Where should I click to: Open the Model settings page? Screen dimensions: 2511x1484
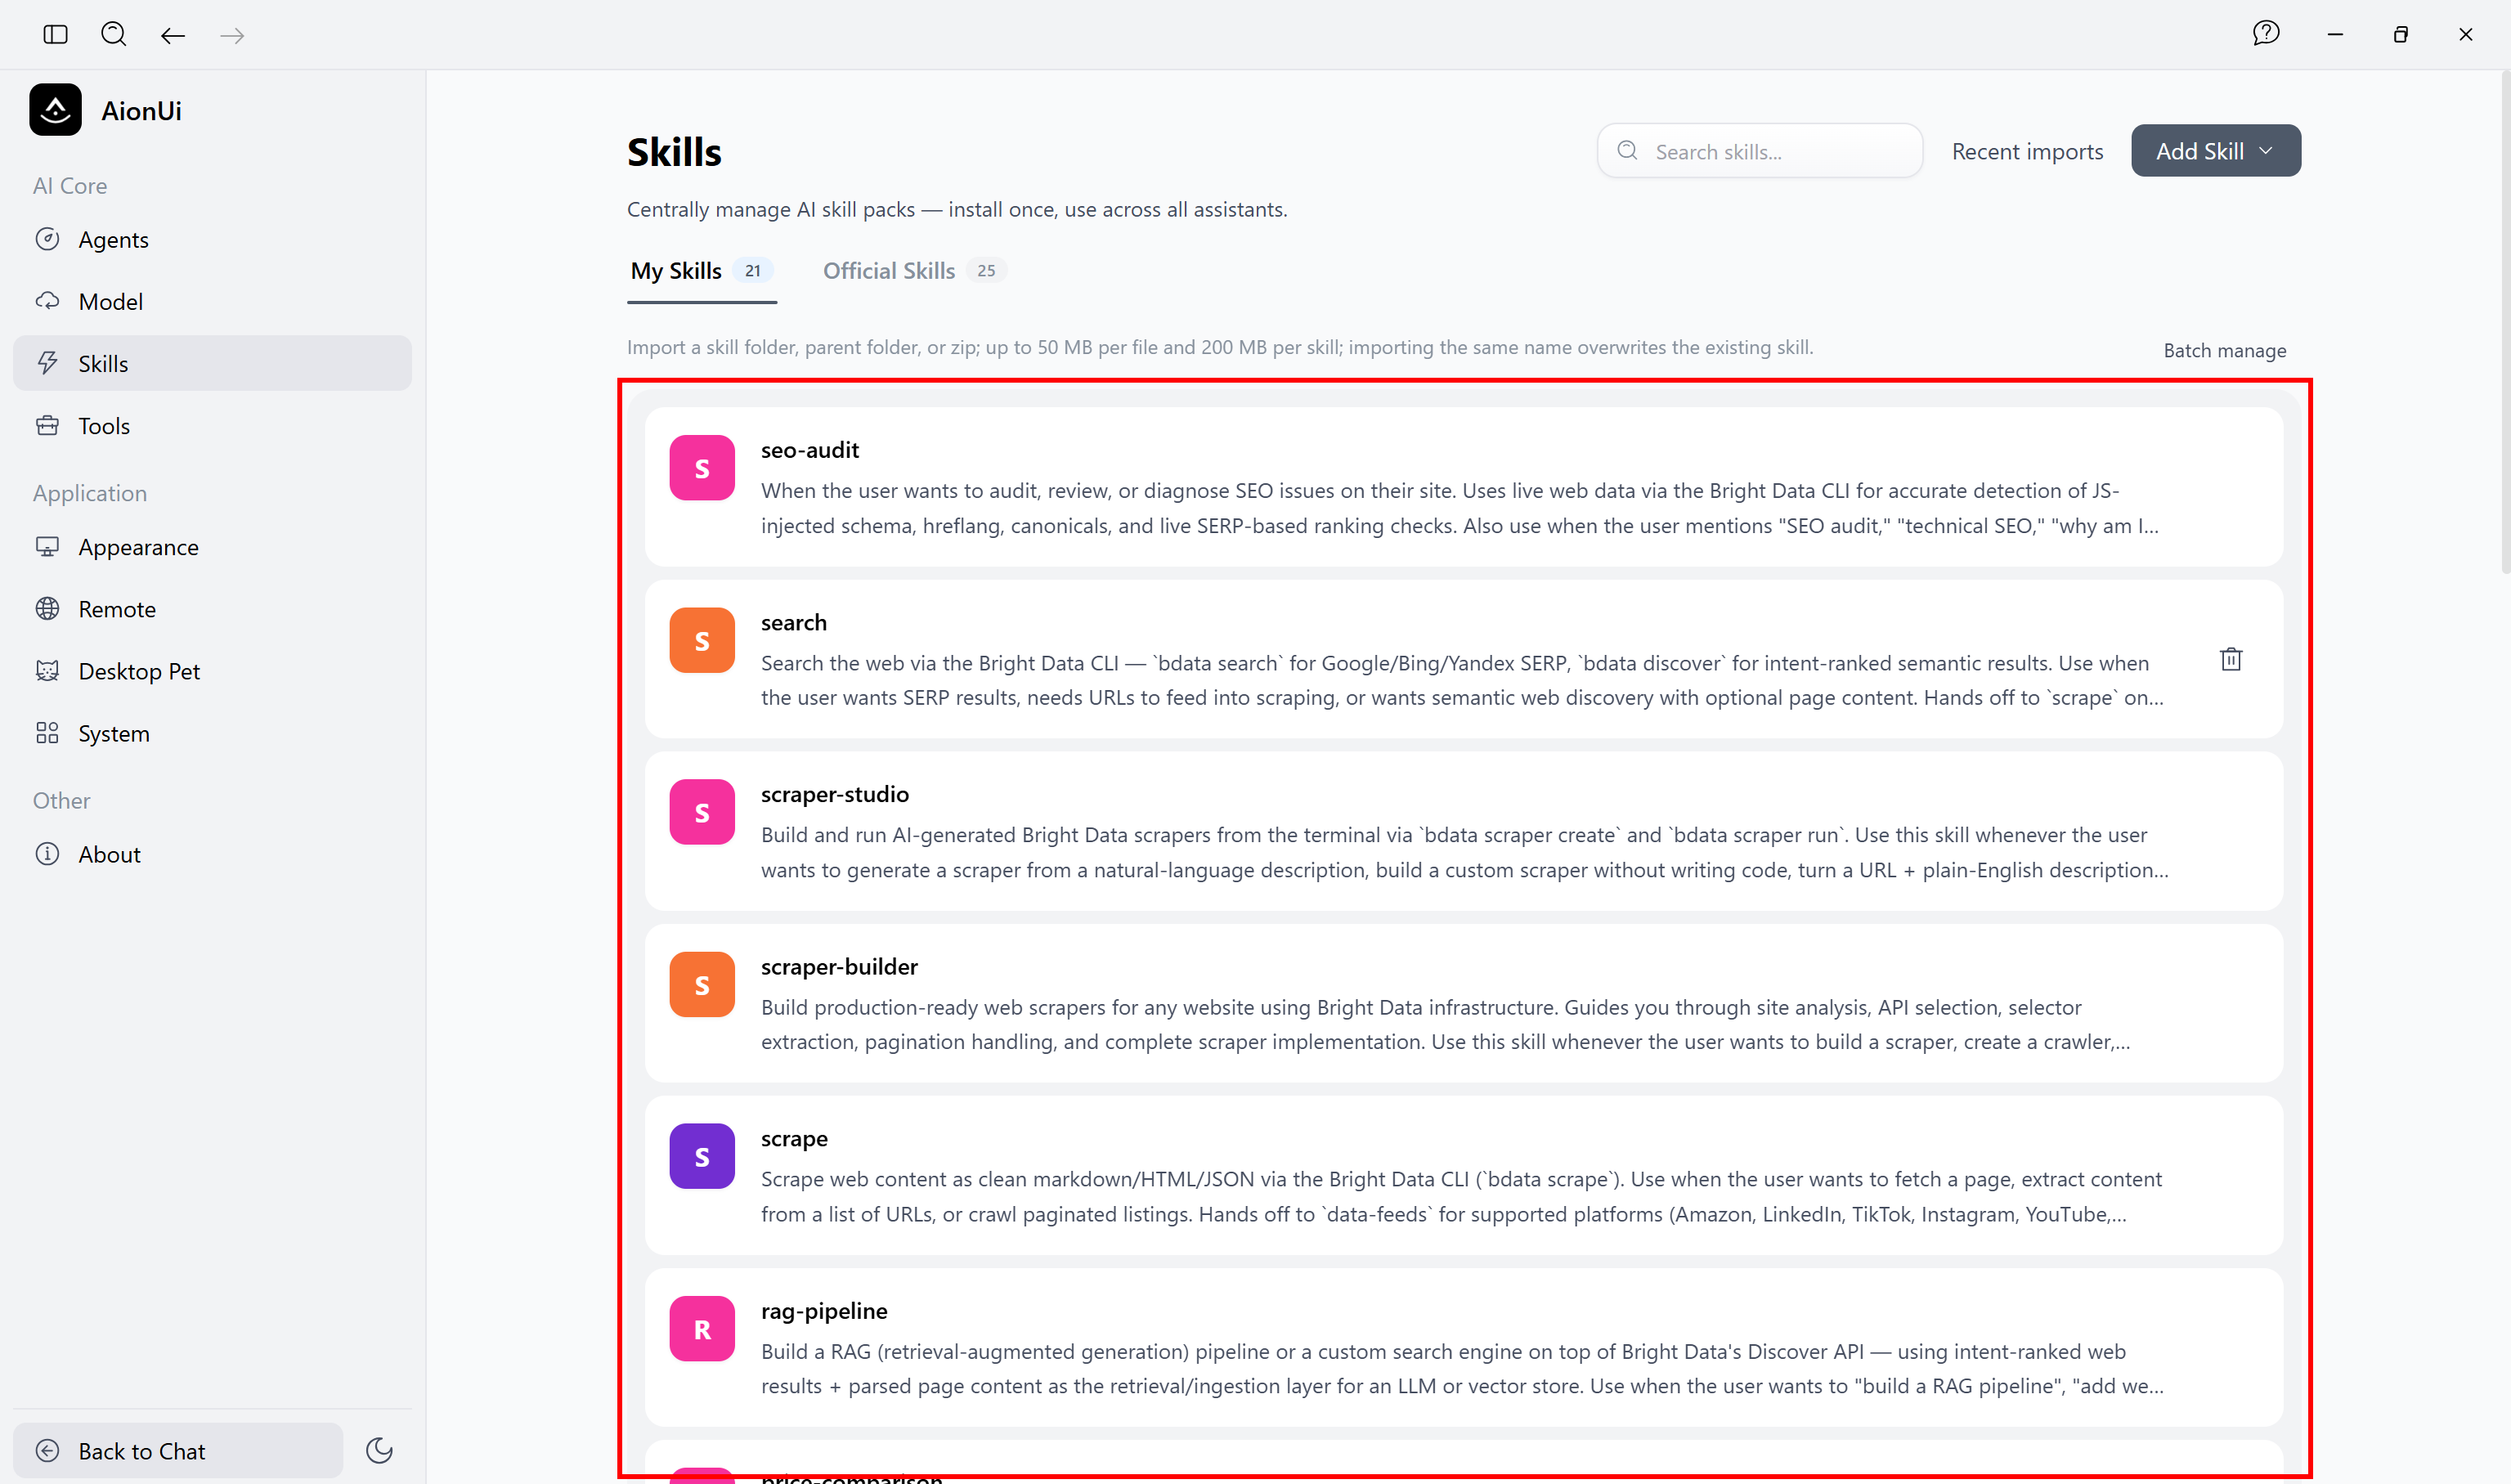tap(212, 302)
